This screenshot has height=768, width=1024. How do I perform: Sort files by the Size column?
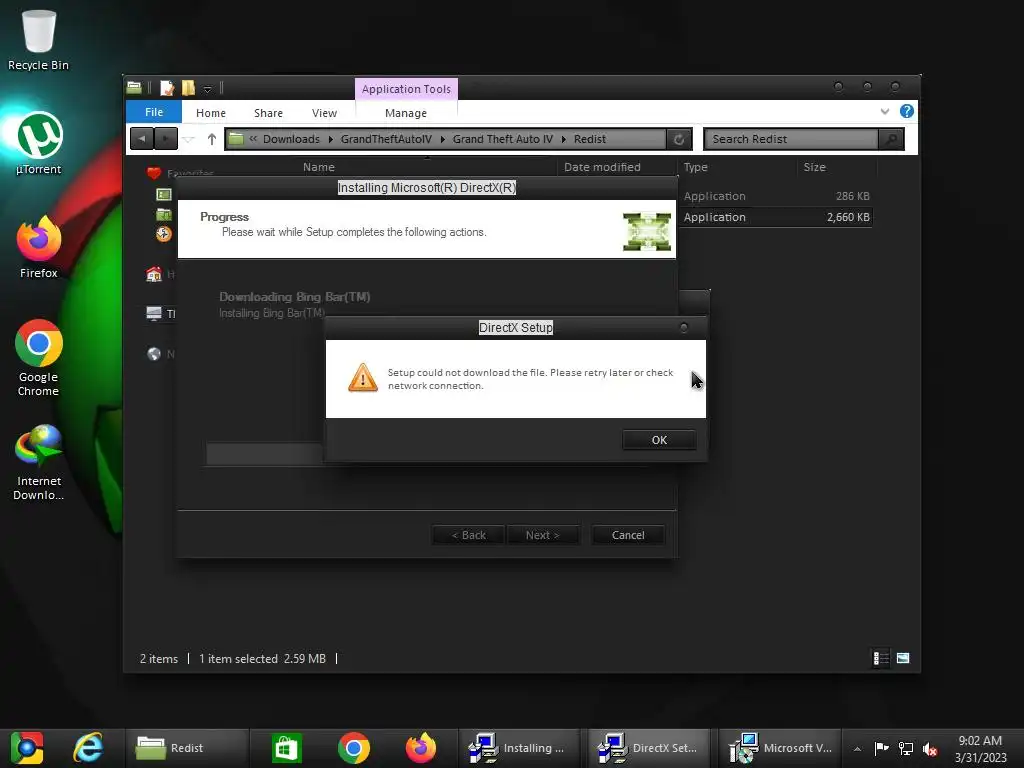click(814, 167)
